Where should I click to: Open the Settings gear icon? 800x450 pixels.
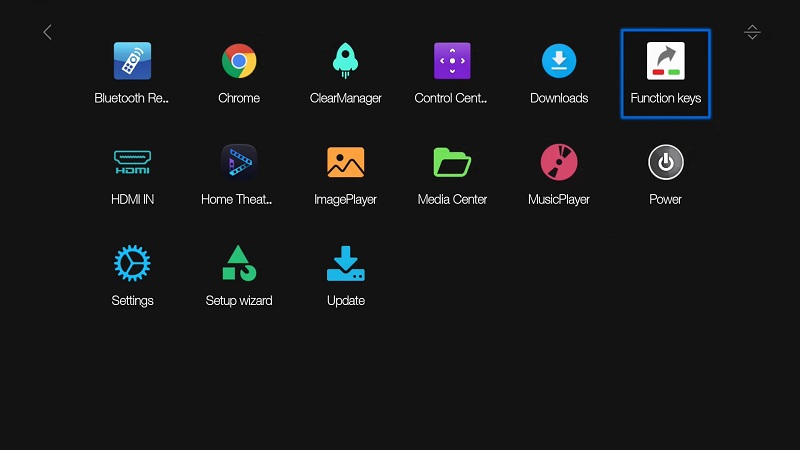click(132, 263)
